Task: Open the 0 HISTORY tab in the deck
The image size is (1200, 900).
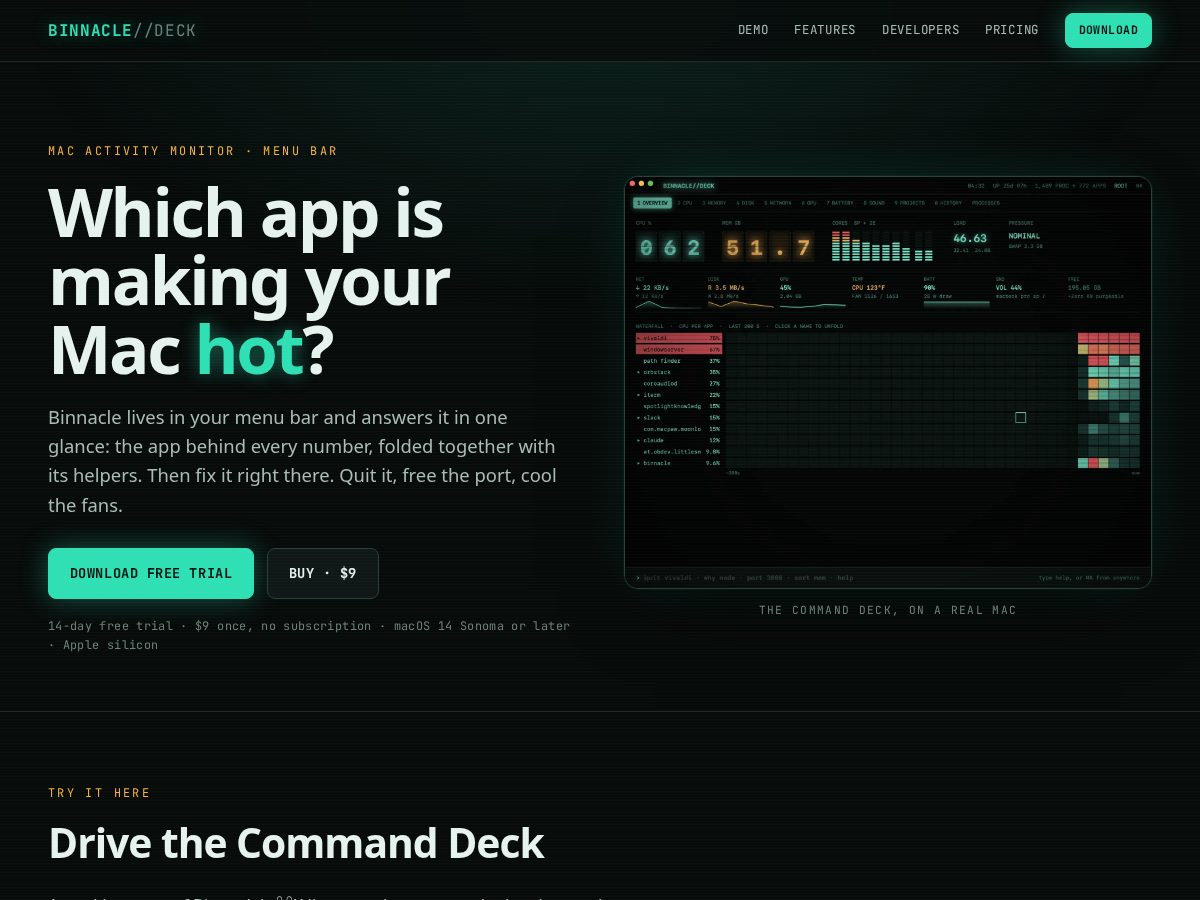Action: click(948, 203)
